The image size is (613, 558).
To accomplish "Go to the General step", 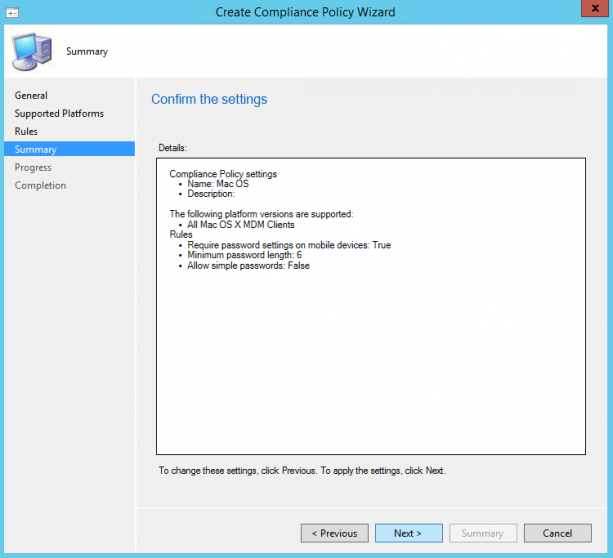I will pyautogui.click(x=31, y=95).
